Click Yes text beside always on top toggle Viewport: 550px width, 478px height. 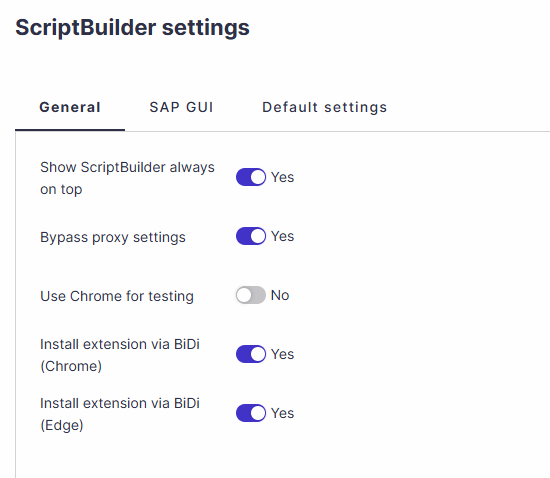[282, 177]
